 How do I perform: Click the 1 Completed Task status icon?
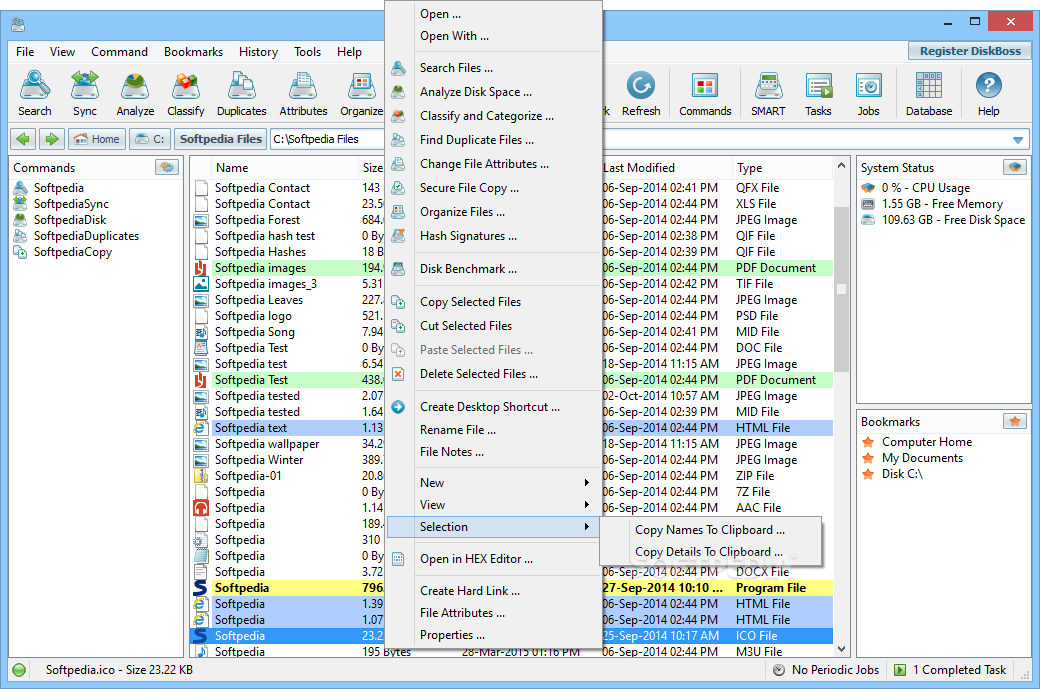click(900, 670)
